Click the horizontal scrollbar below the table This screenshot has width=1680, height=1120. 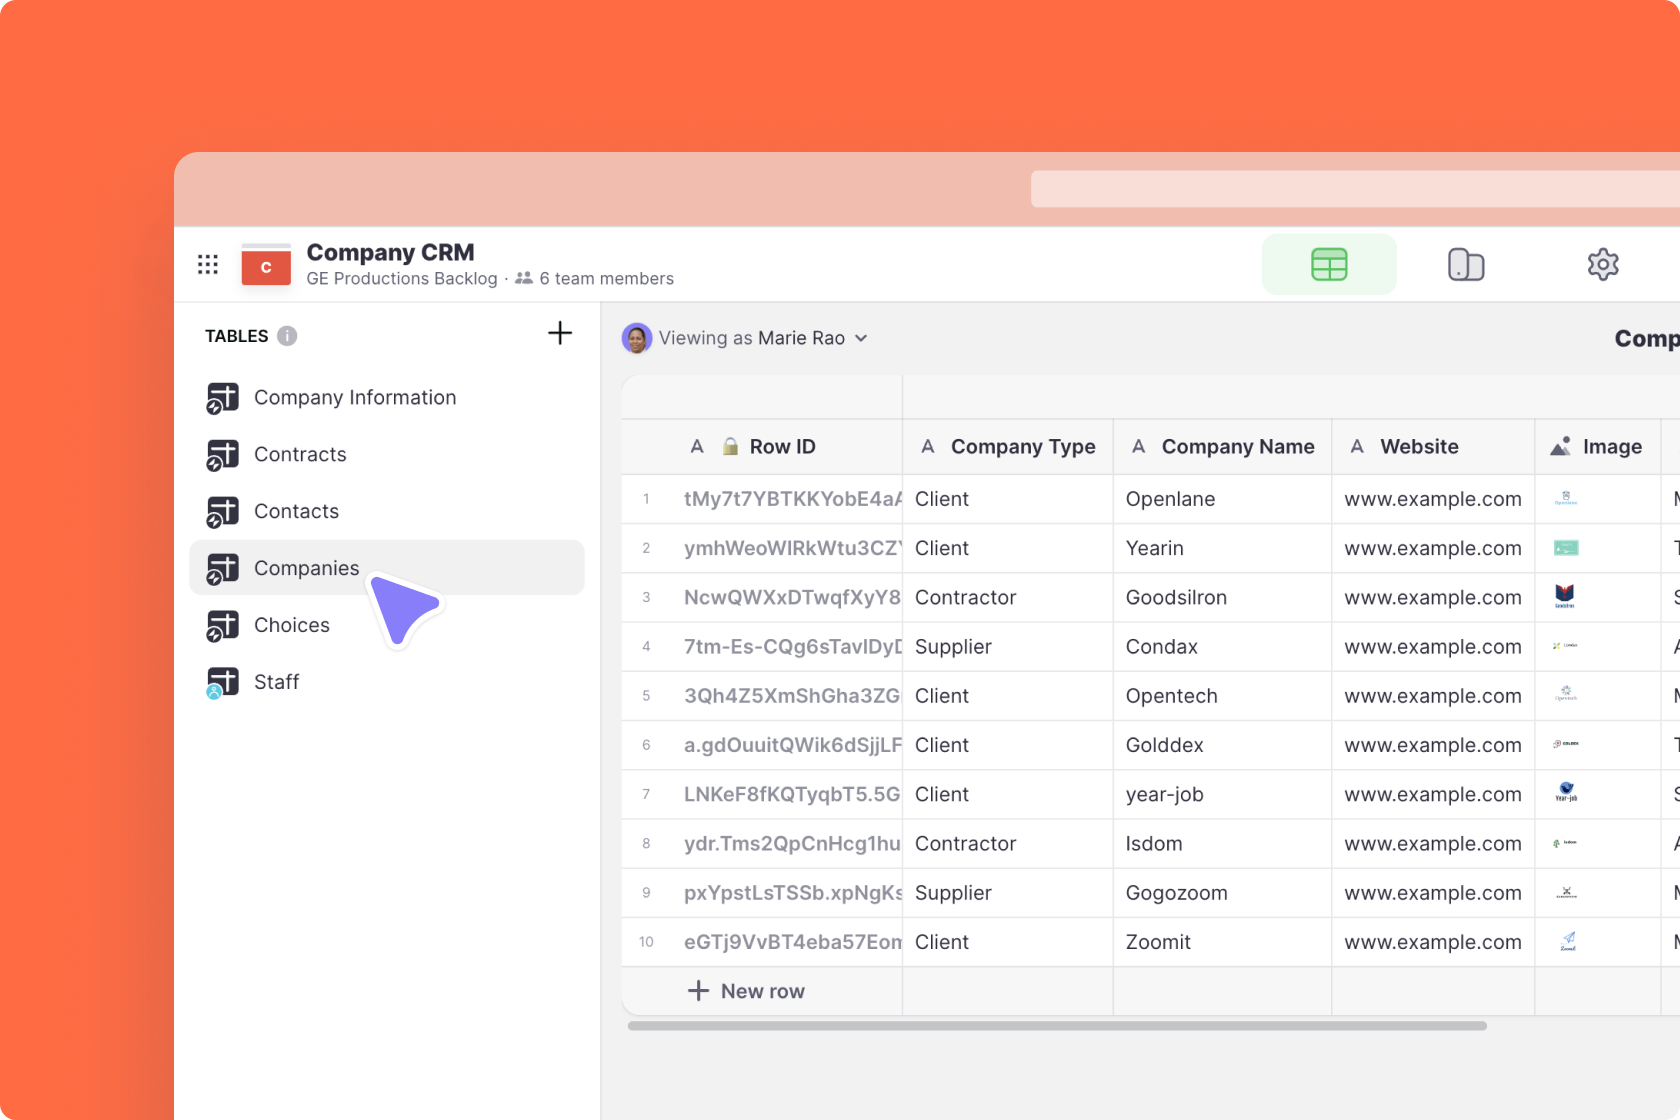(x=1056, y=1026)
